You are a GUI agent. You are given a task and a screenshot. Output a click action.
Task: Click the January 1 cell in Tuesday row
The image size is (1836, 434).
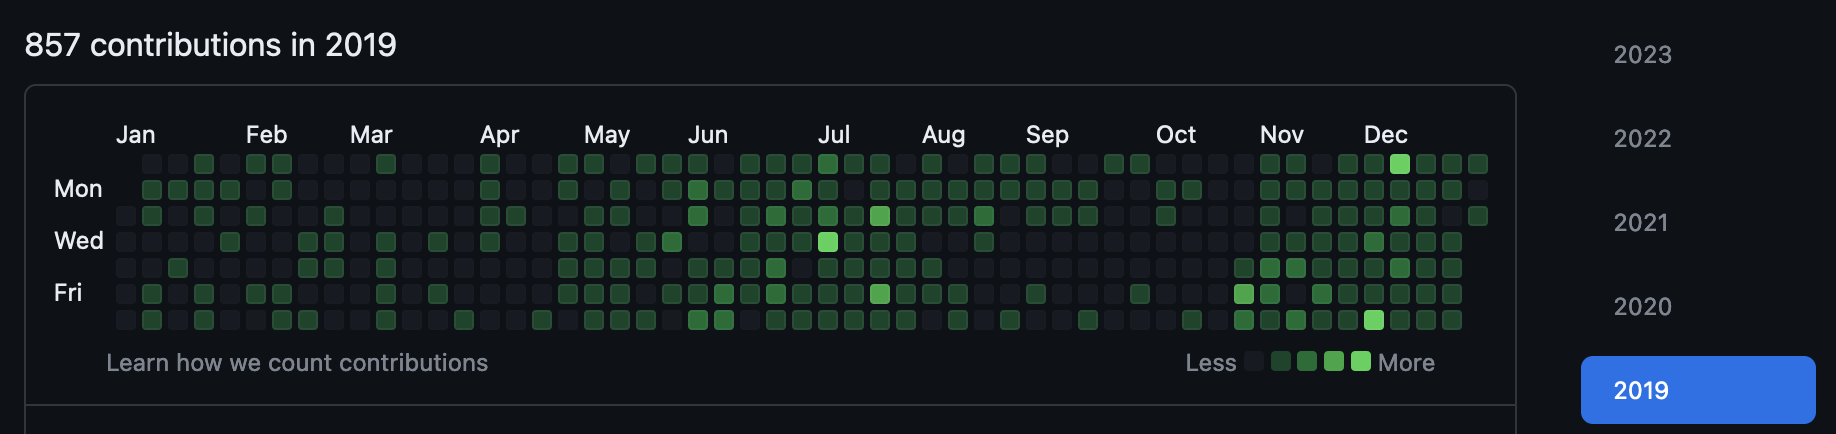coord(126,216)
